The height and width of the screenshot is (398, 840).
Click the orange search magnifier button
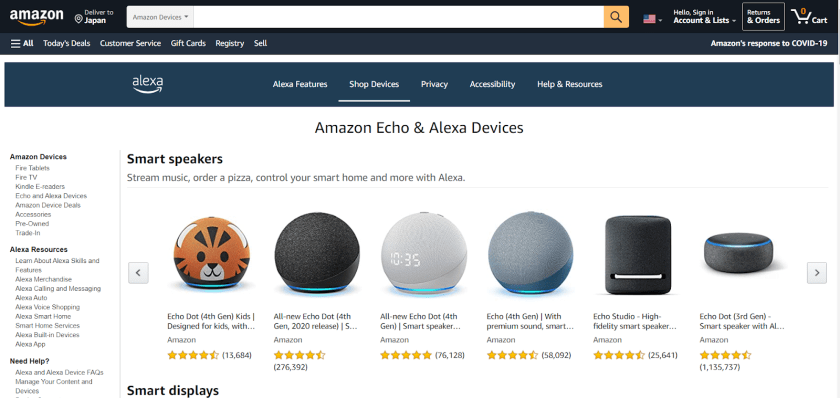coord(616,17)
